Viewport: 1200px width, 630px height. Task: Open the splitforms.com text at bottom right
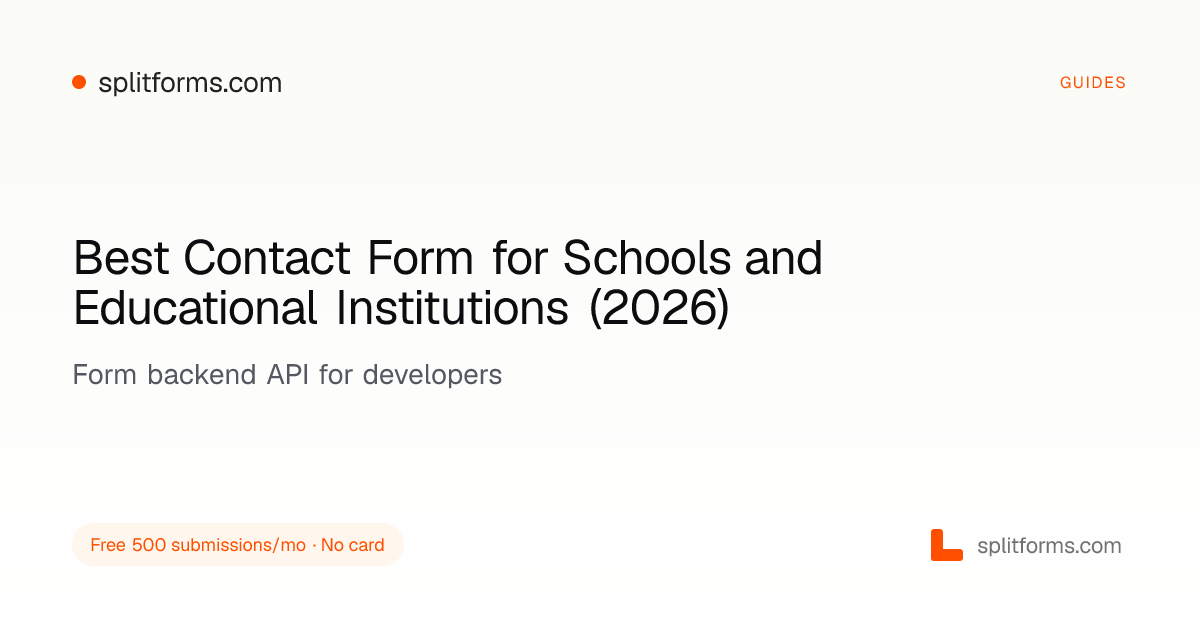(1049, 546)
